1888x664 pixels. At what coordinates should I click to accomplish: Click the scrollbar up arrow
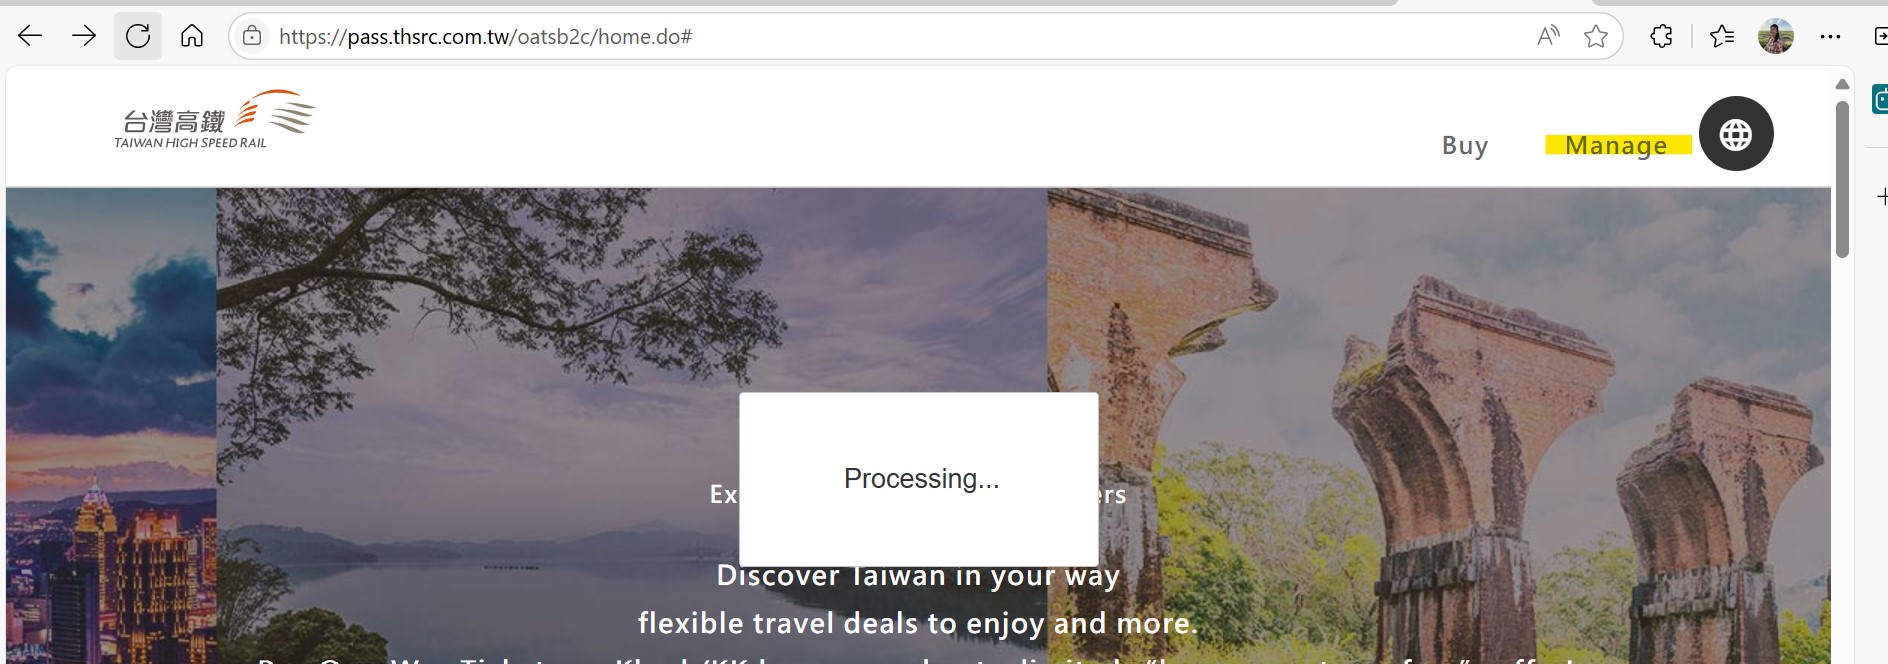tap(1842, 84)
